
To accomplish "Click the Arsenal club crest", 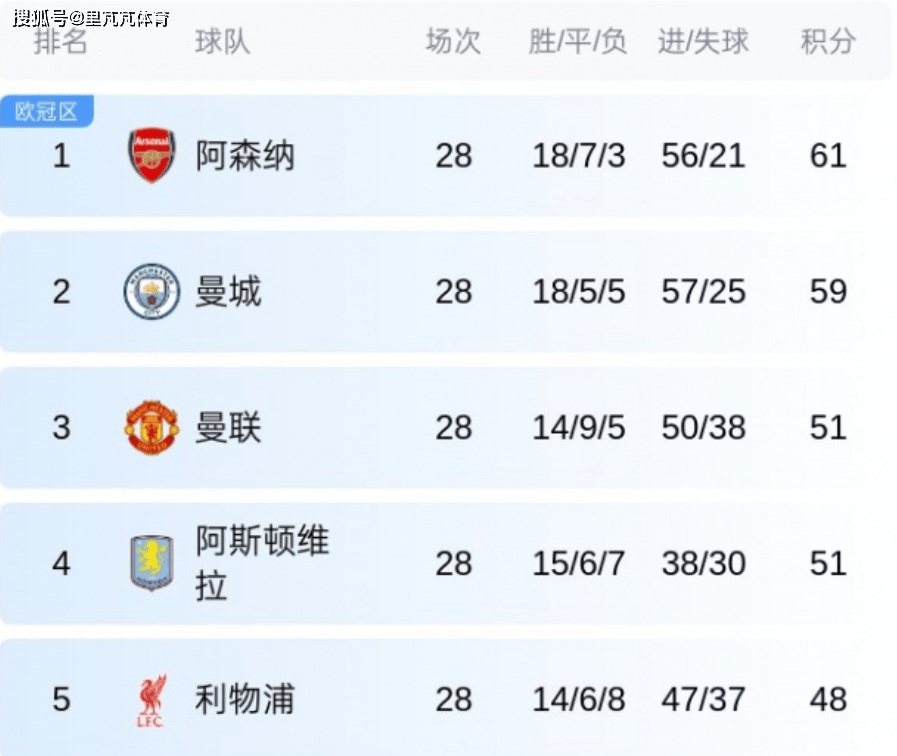I will pos(152,155).
